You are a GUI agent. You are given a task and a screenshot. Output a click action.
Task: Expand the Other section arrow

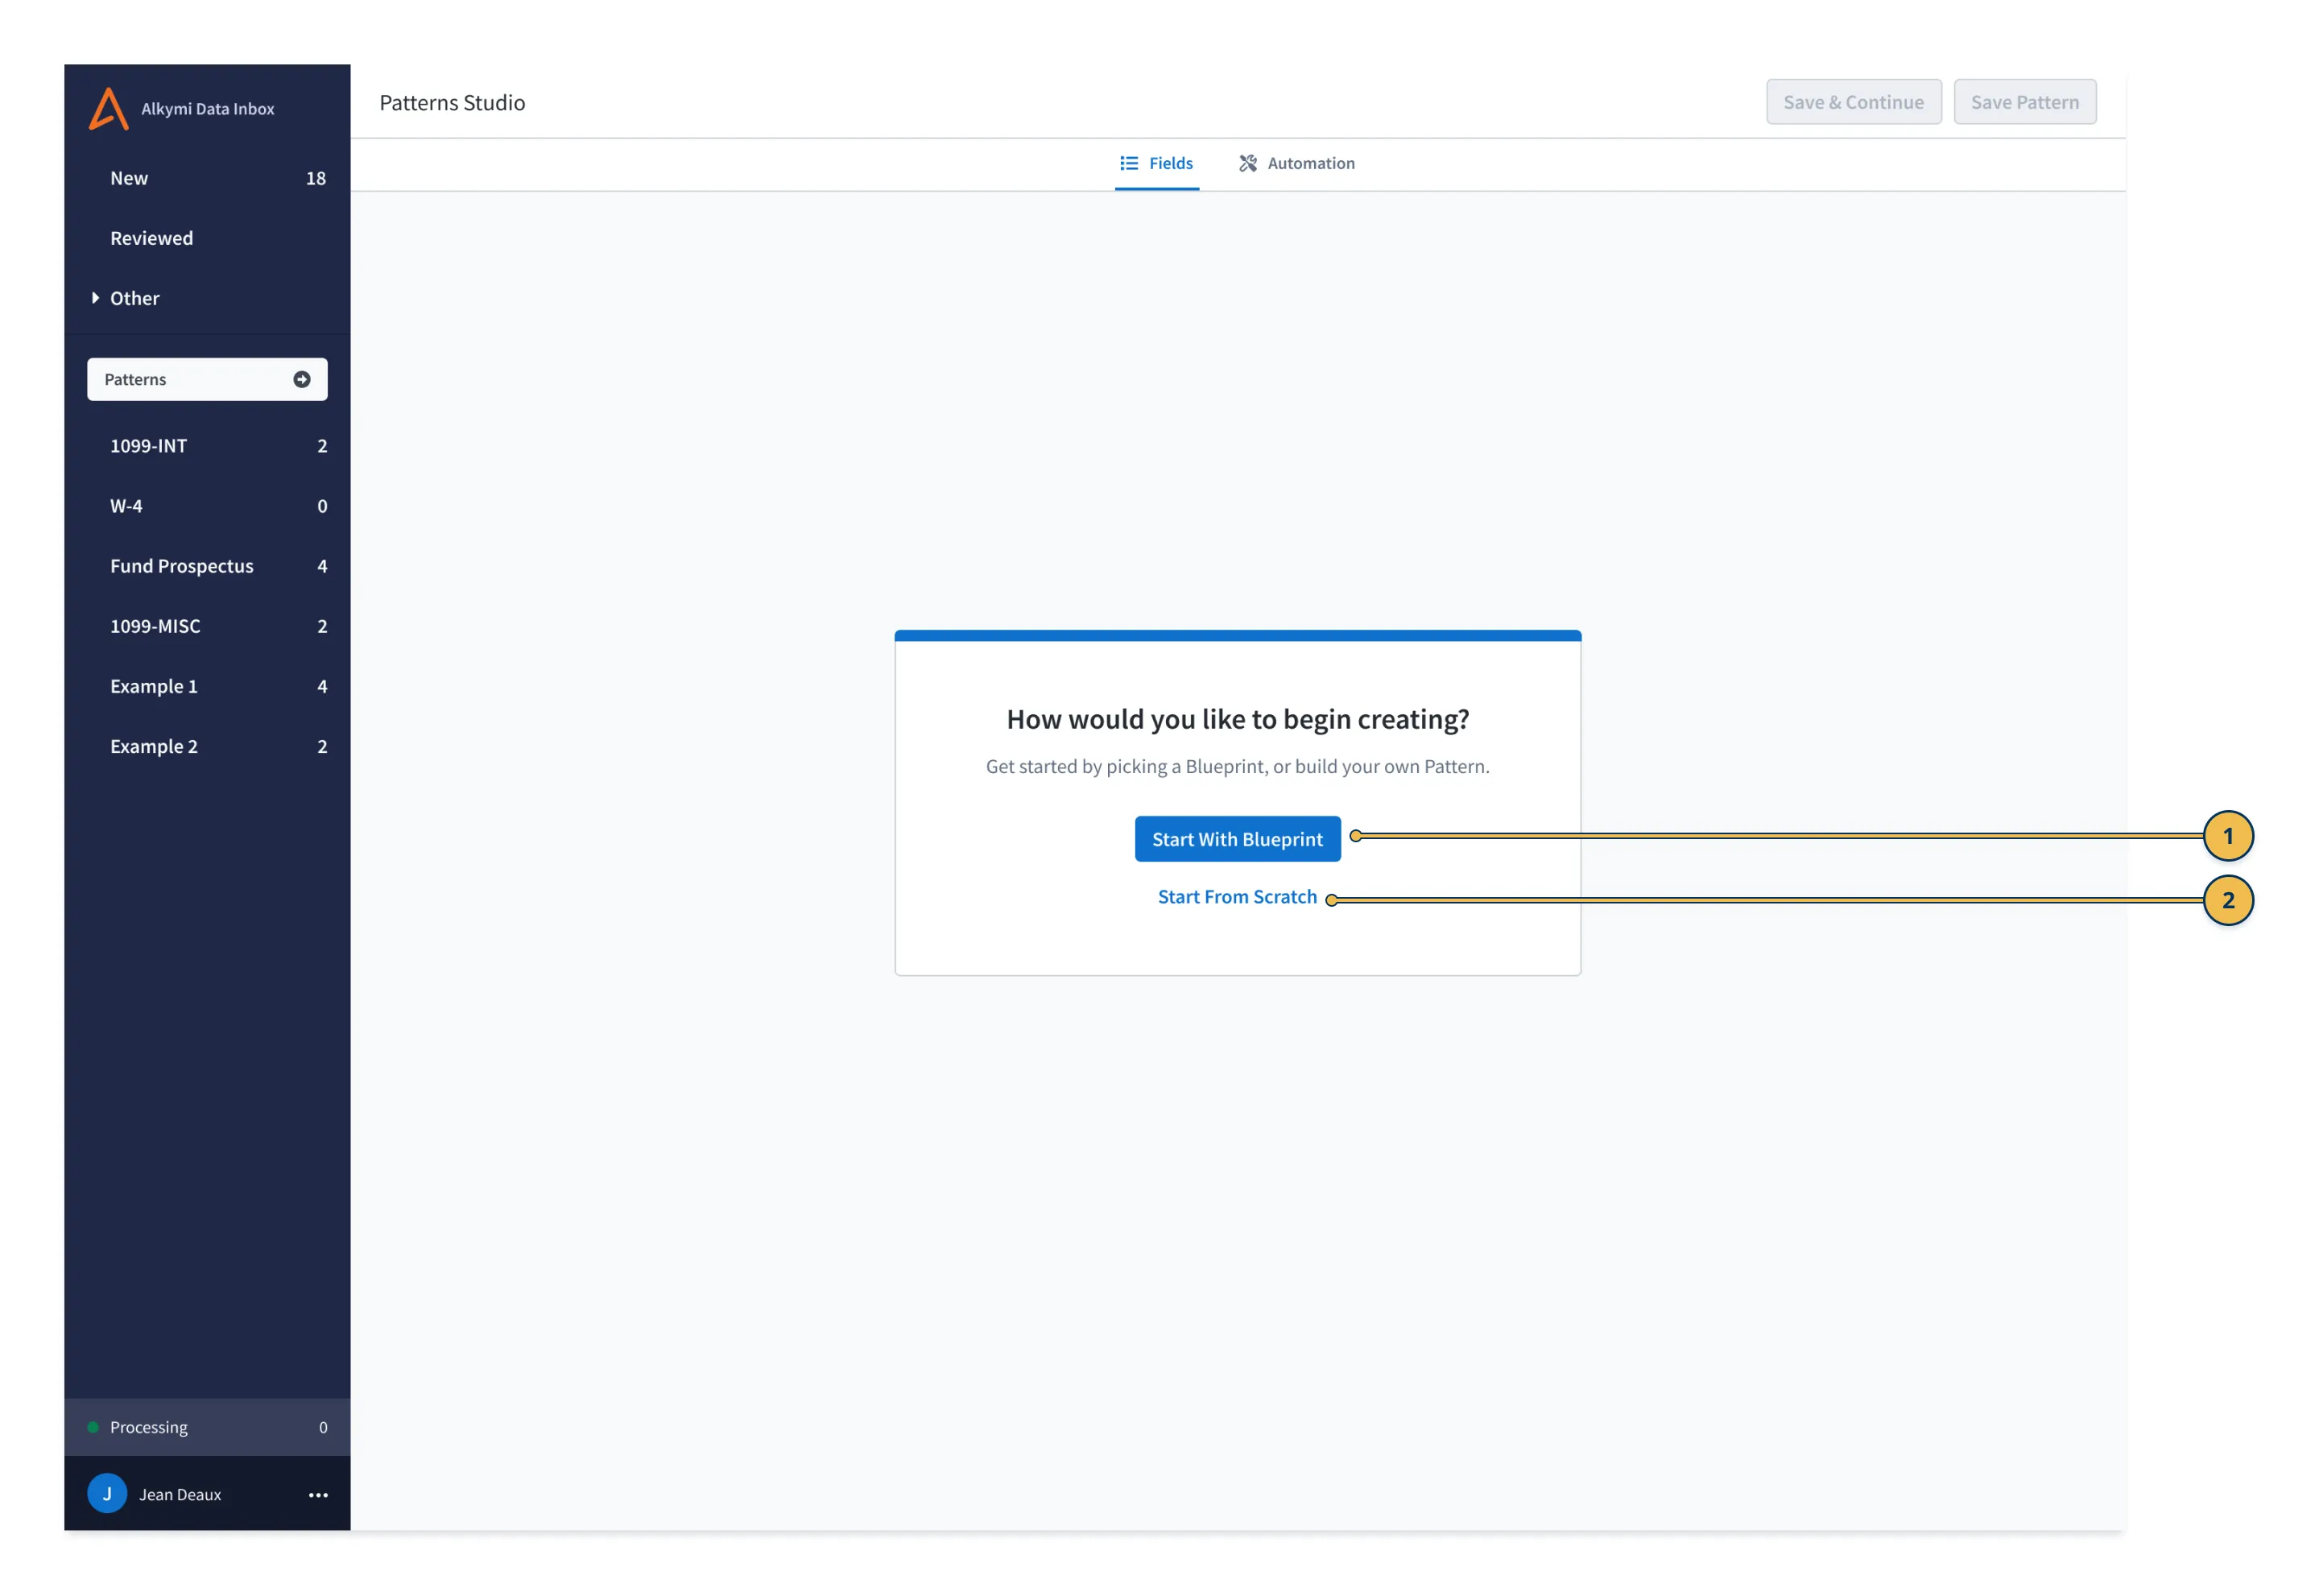(x=95, y=298)
